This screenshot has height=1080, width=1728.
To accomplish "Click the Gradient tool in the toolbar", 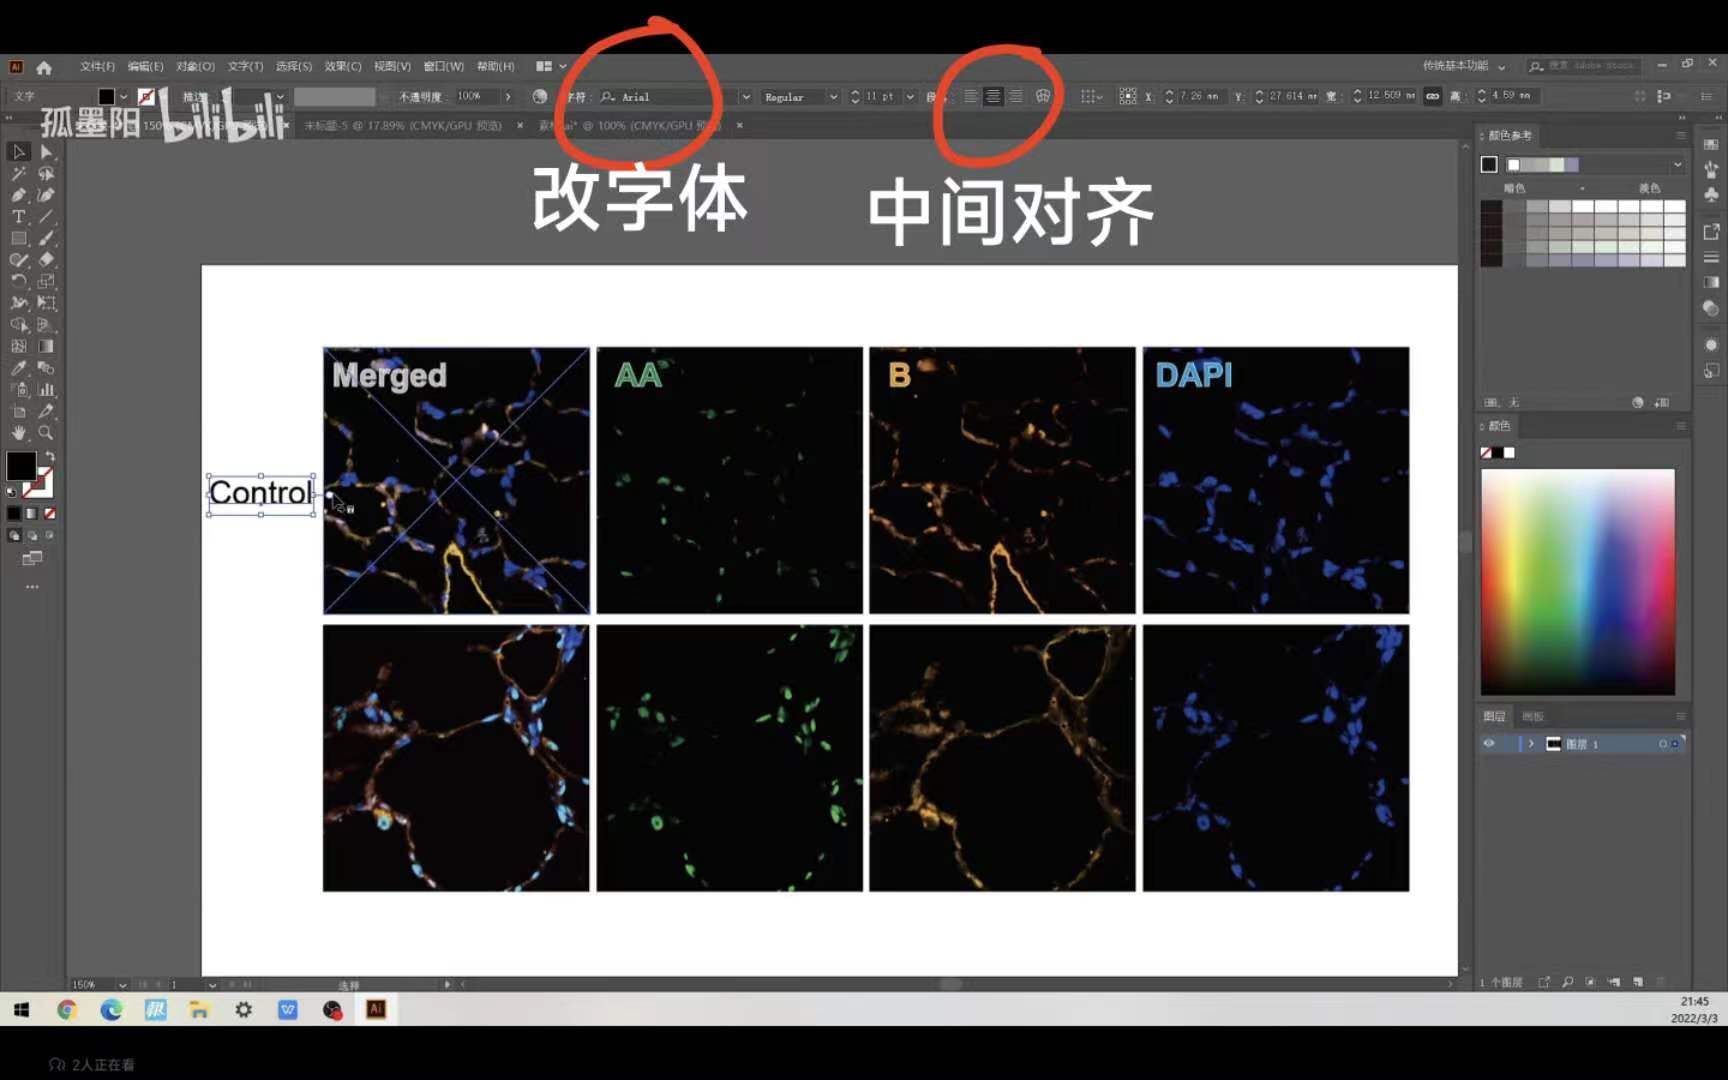I will [45, 344].
